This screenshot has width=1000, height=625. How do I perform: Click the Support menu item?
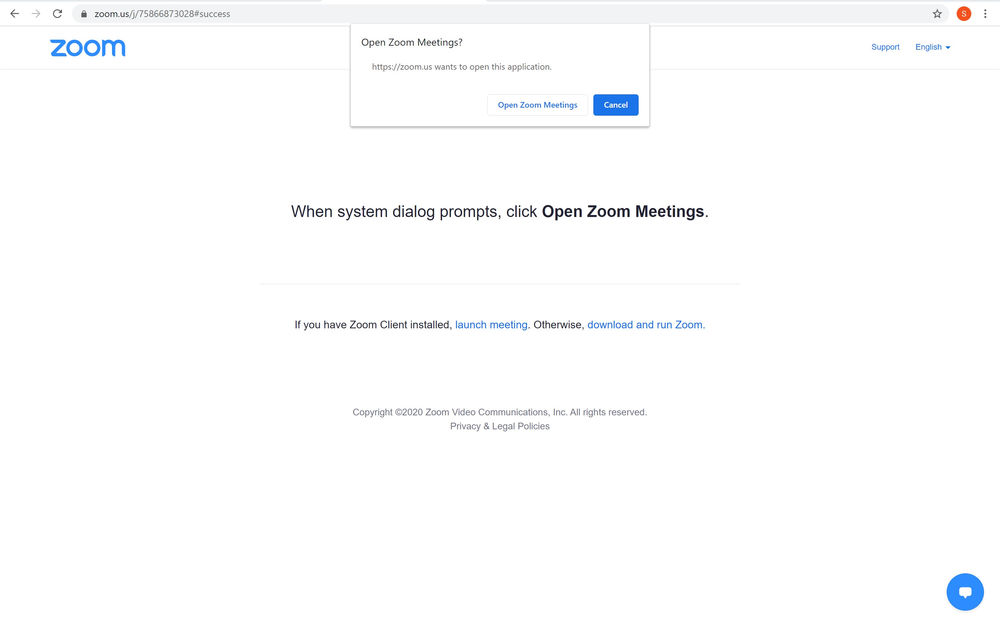[885, 46]
